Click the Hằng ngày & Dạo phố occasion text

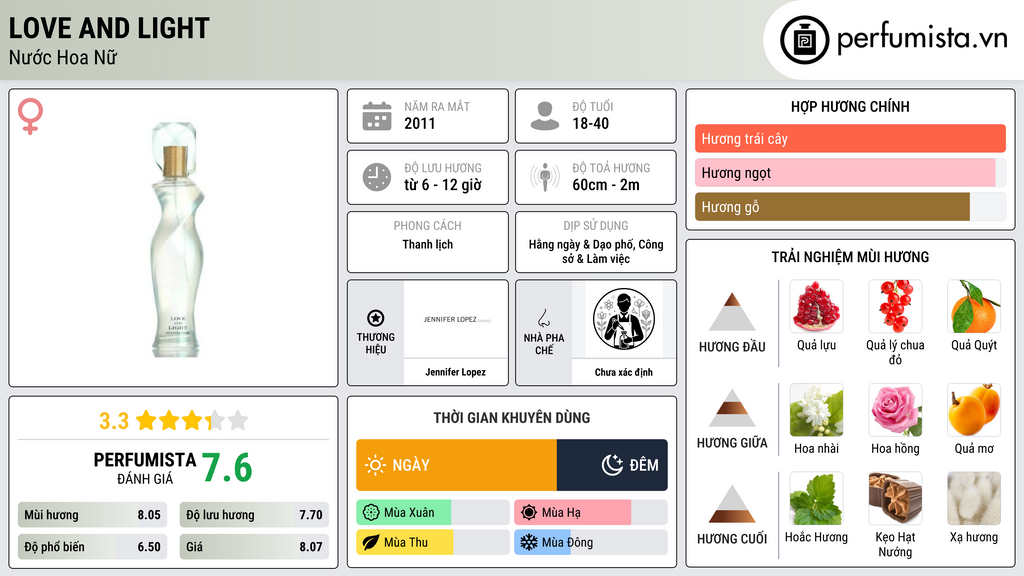click(596, 251)
